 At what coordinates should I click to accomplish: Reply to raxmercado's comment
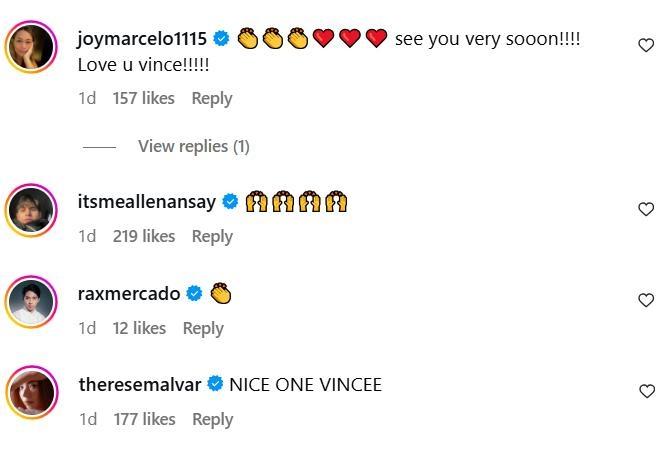pyautogui.click(x=203, y=328)
